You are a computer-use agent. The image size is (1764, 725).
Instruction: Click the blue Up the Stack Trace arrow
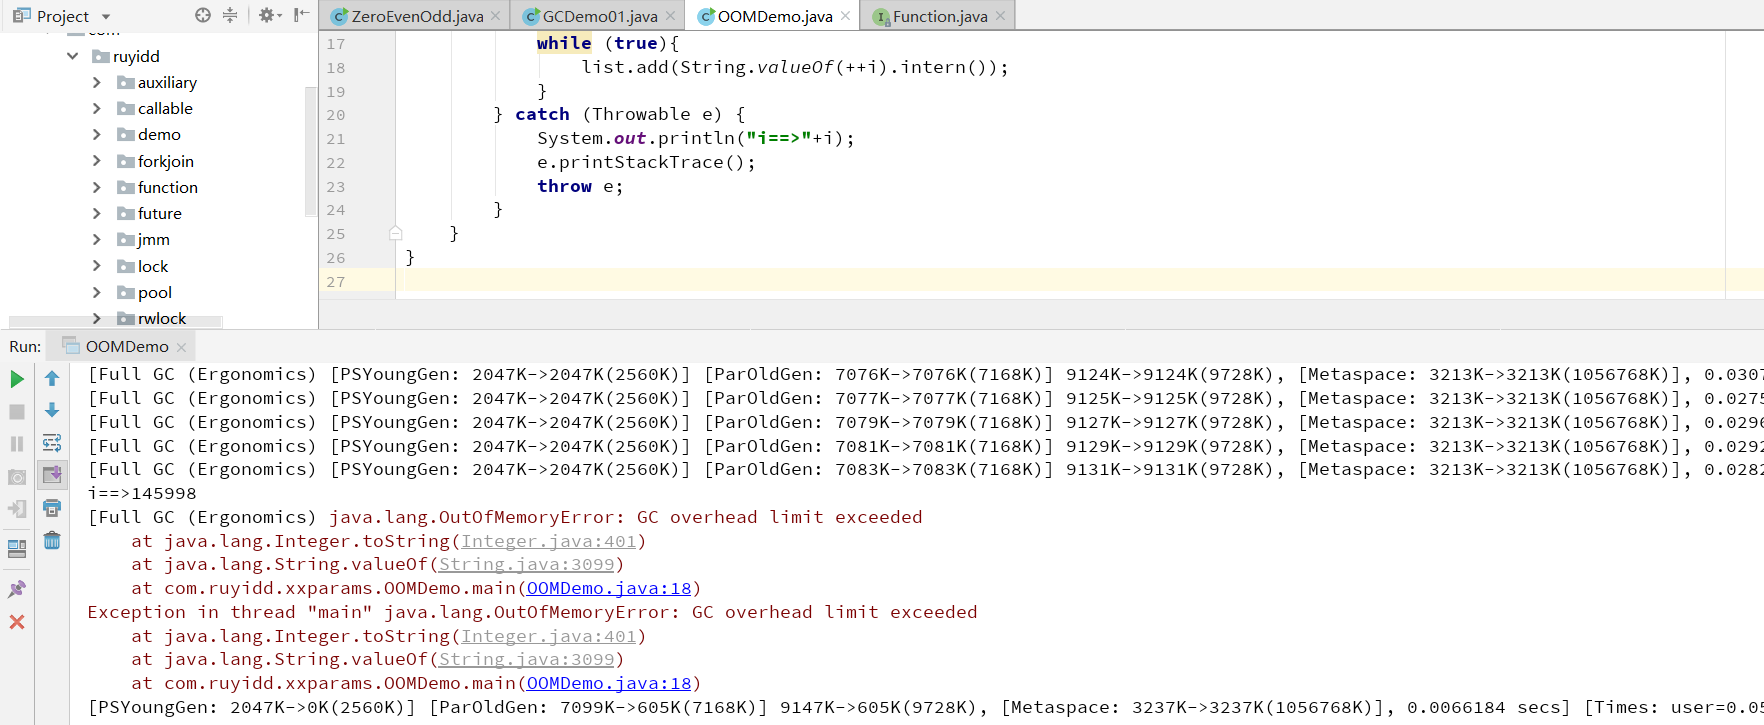[x=52, y=379]
